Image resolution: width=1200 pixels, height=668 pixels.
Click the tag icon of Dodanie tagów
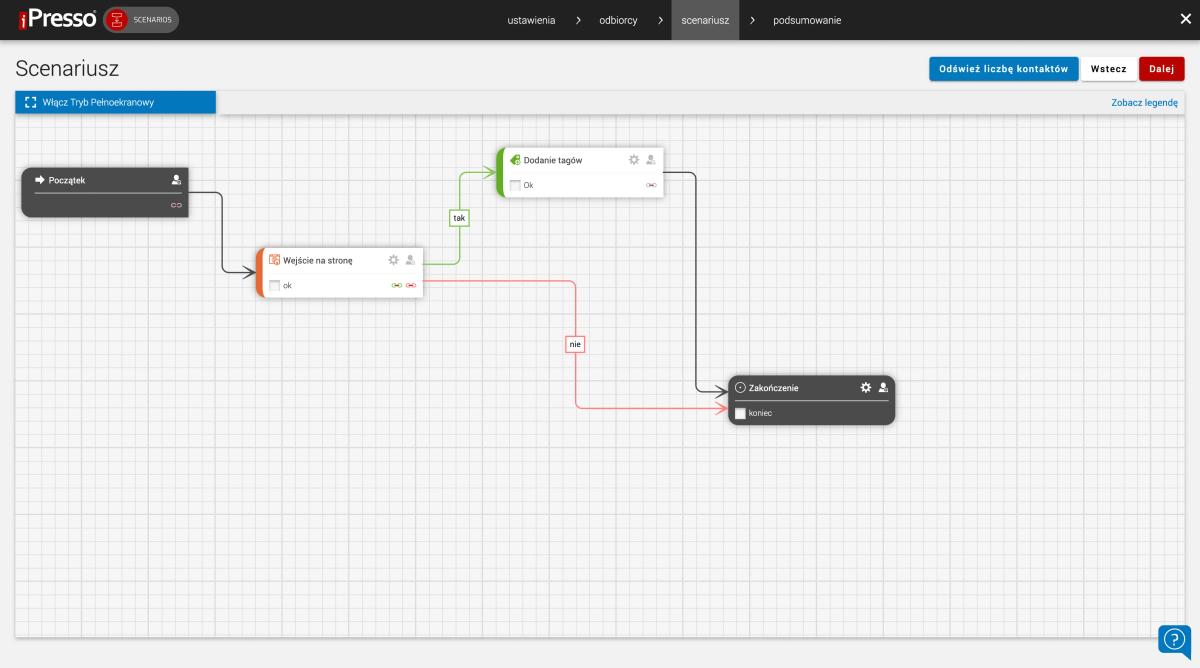[x=516, y=160]
